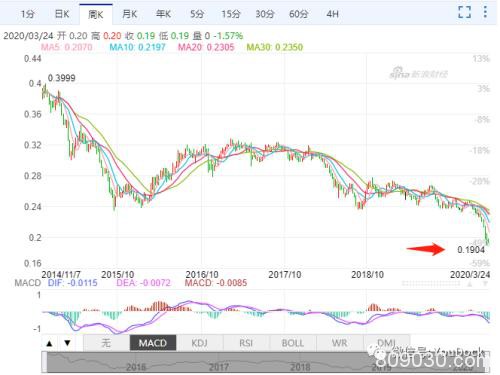
Task: Enable the KDJ indicator
Action: pos(199,343)
